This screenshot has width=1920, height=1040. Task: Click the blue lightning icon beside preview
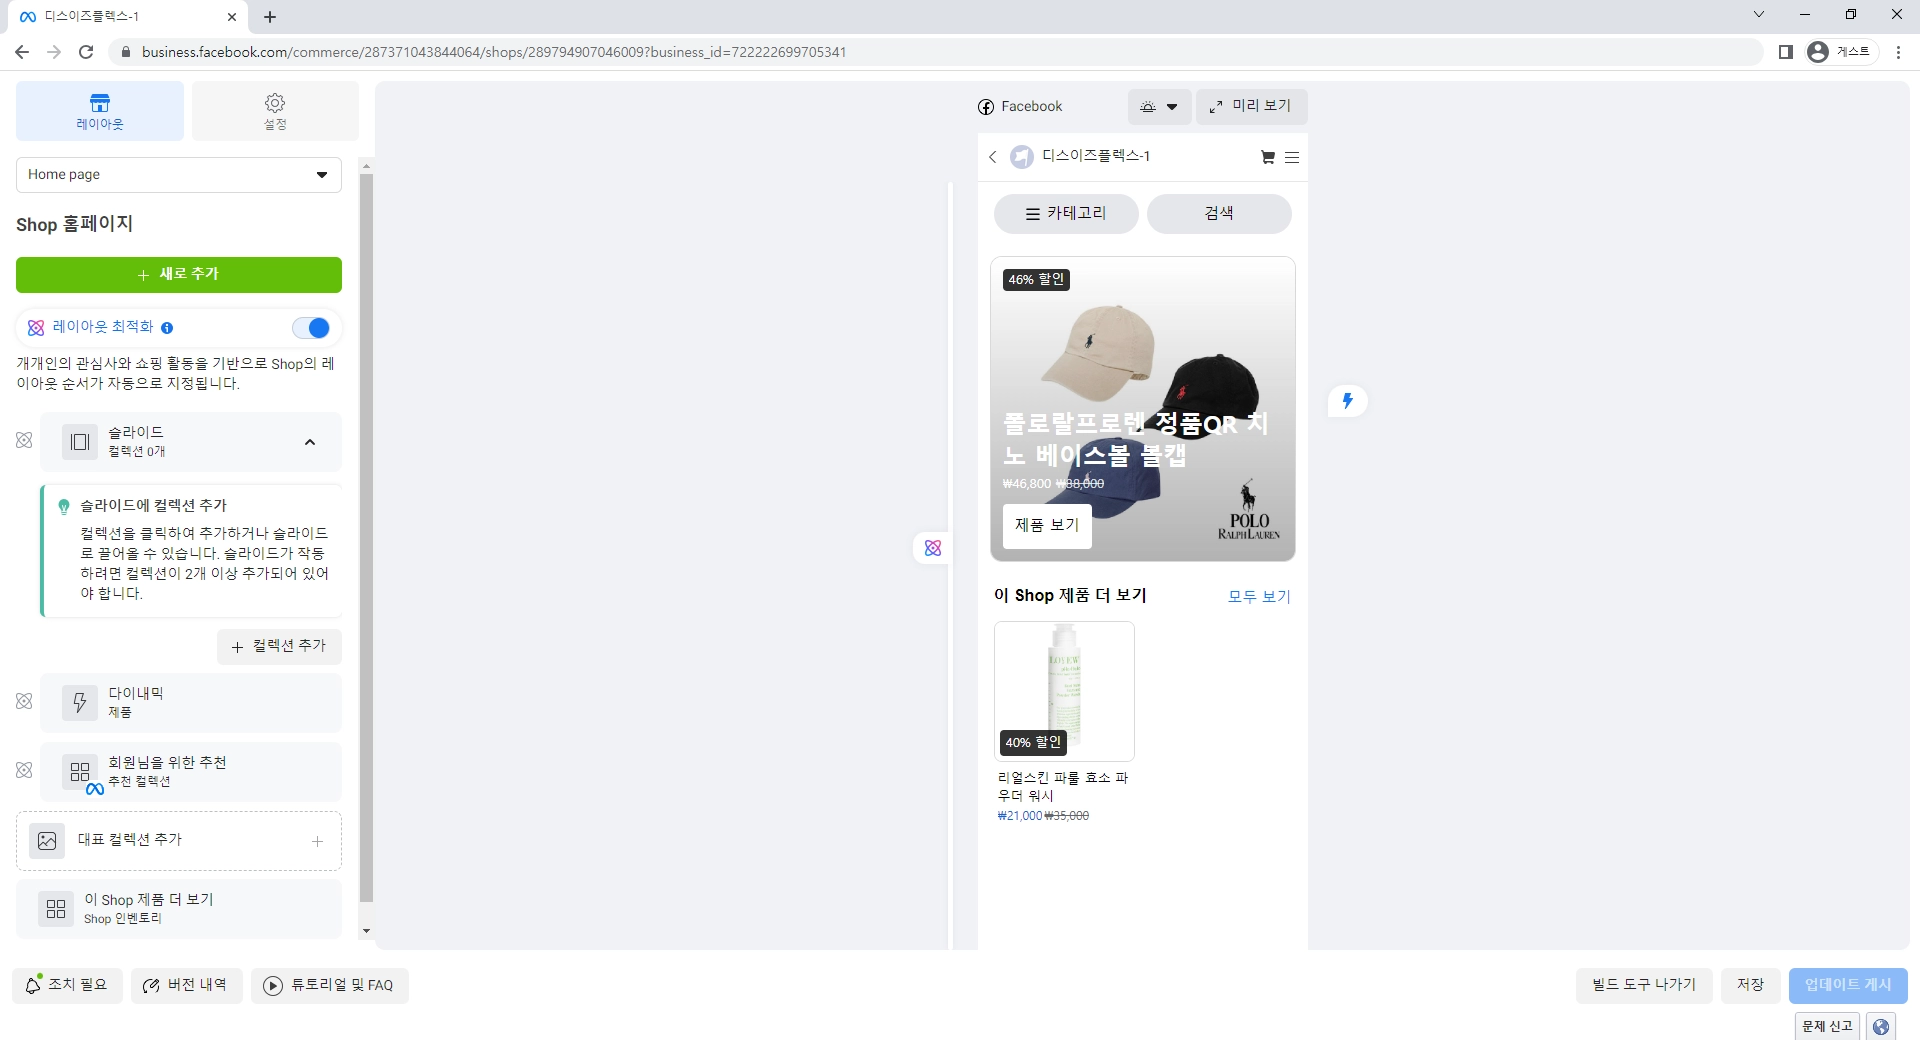click(1348, 401)
